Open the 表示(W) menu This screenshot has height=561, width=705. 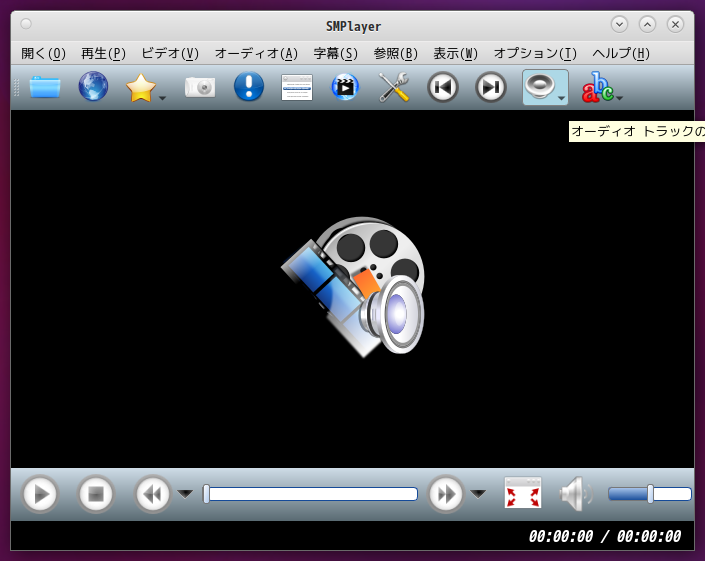(x=455, y=53)
